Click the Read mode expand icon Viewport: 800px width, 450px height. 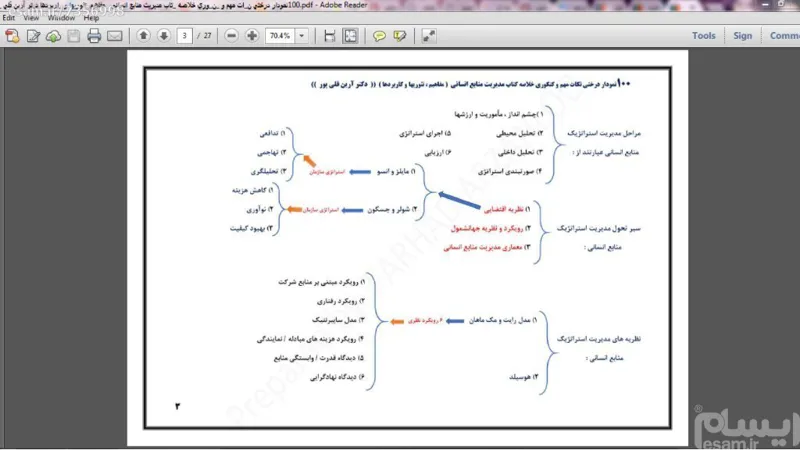[429, 36]
